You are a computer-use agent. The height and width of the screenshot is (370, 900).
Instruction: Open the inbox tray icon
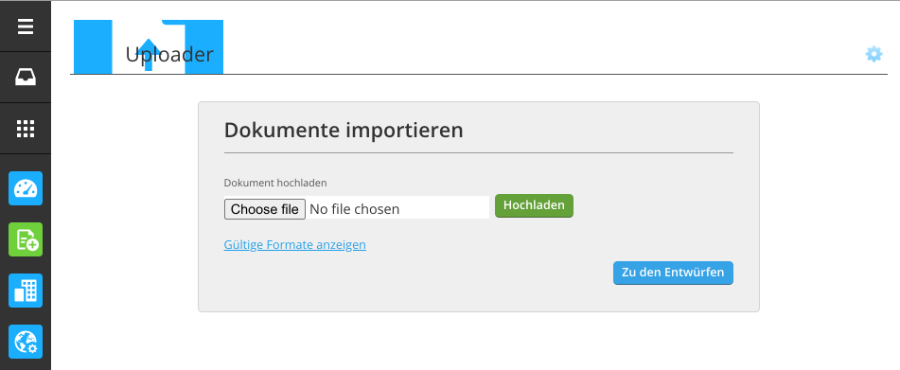tap(25, 77)
